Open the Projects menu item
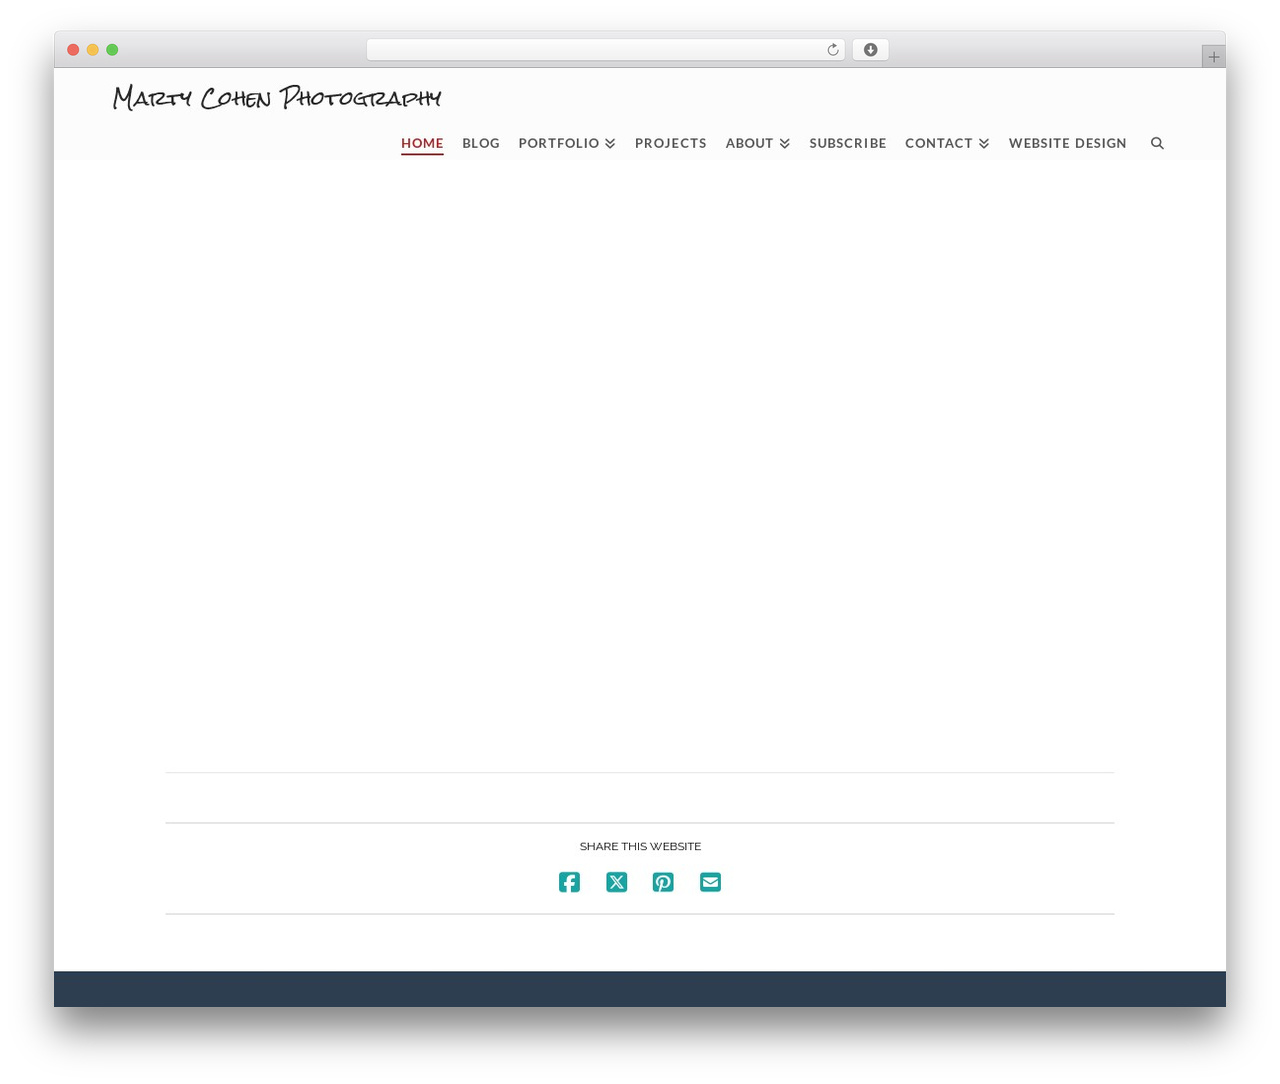The image size is (1280, 1084). 671,143
